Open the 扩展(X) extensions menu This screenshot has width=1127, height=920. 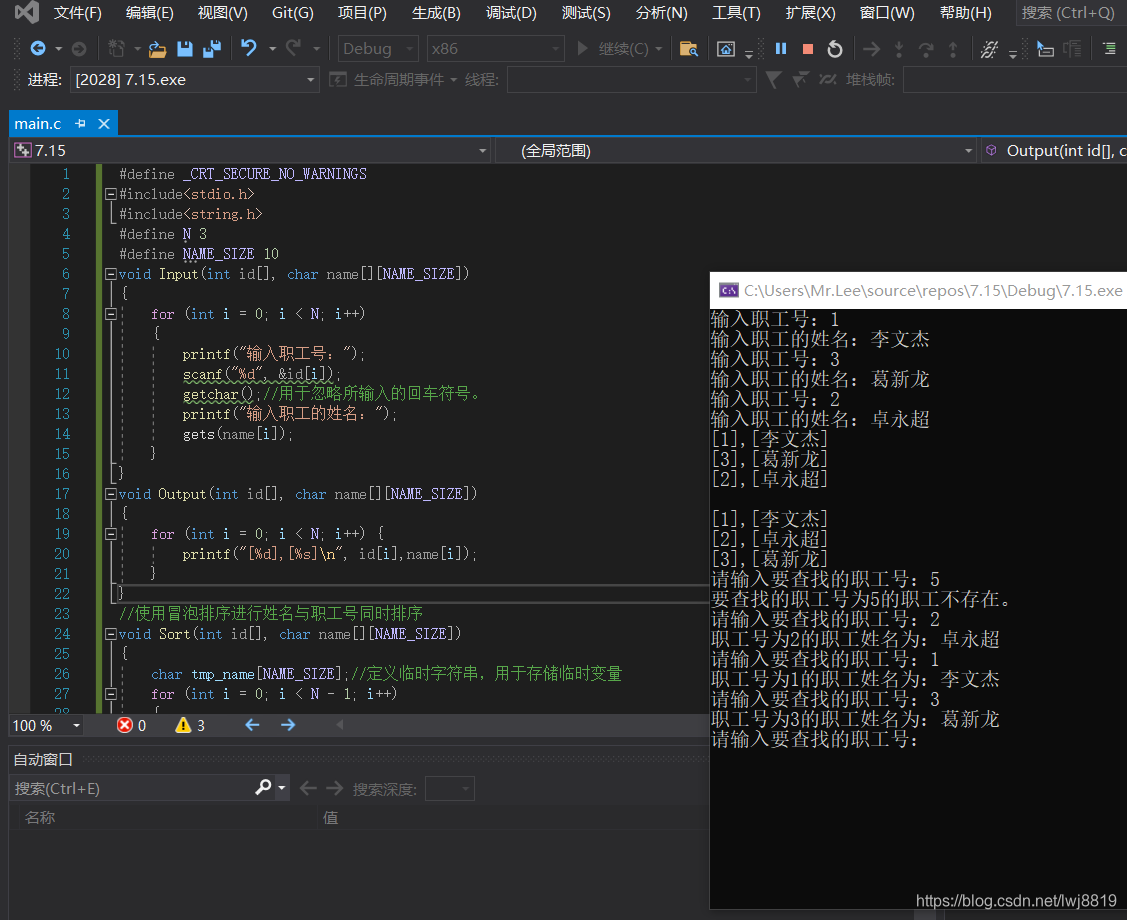pyautogui.click(x=810, y=12)
